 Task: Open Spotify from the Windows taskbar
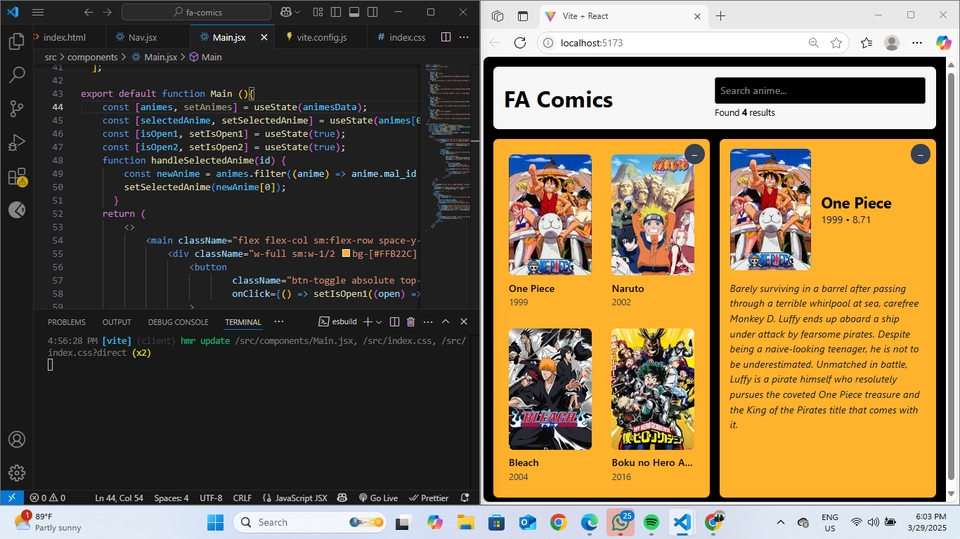point(651,522)
